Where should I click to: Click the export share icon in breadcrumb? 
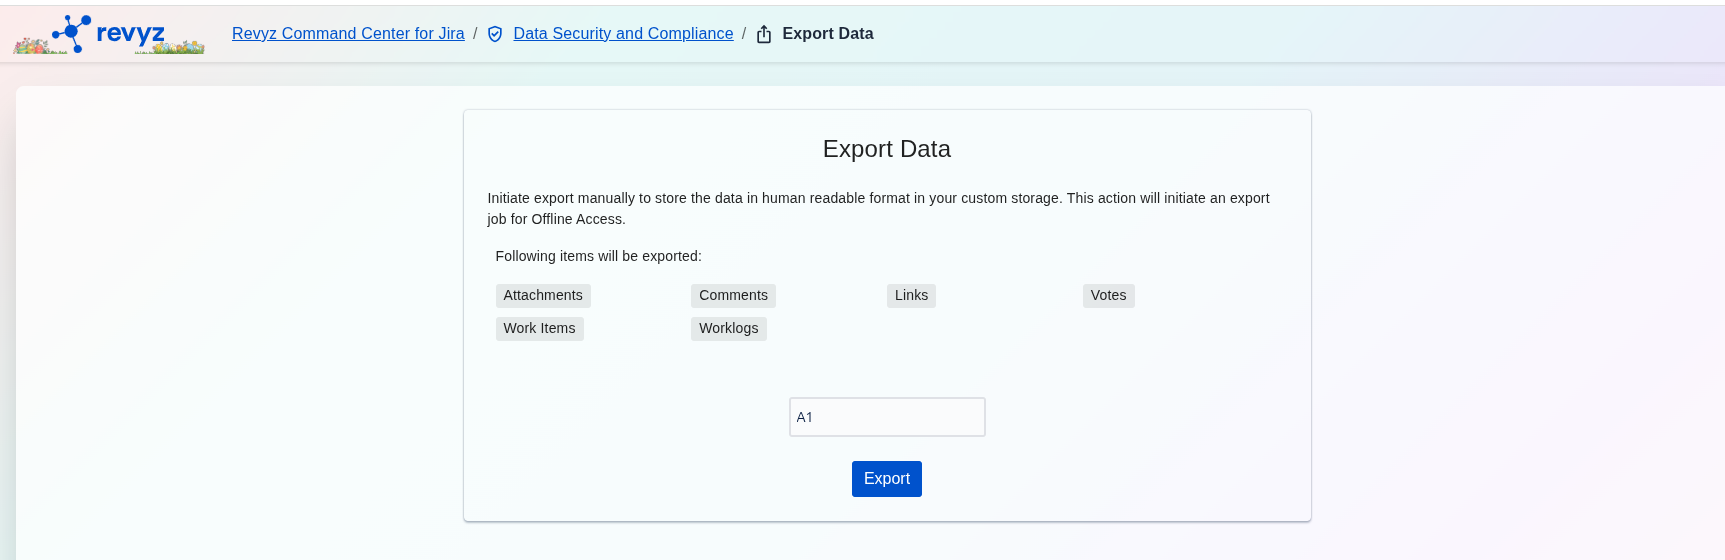(x=764, y=34)
